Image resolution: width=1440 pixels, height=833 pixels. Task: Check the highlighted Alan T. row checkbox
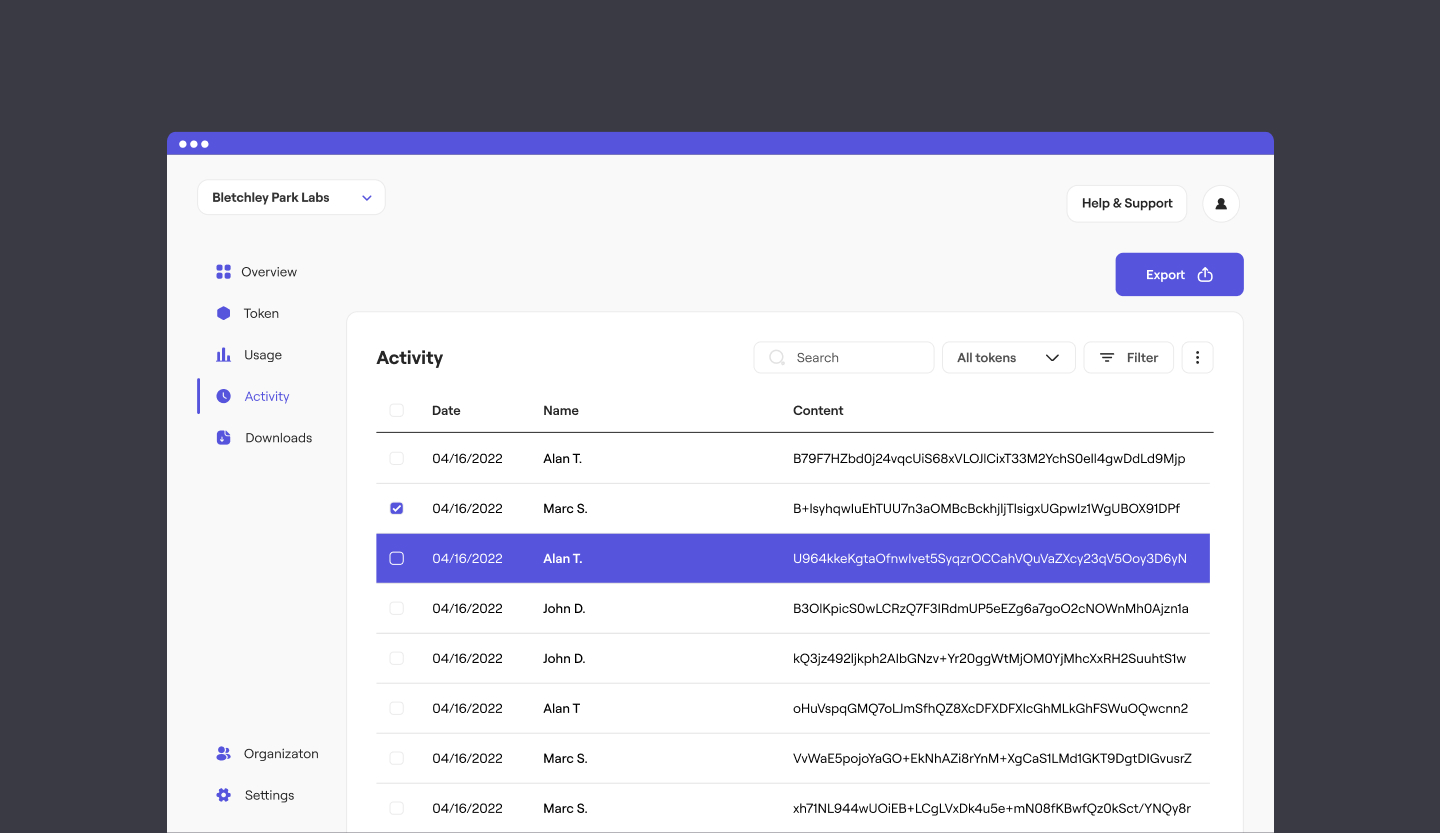(x=397, y=558)
